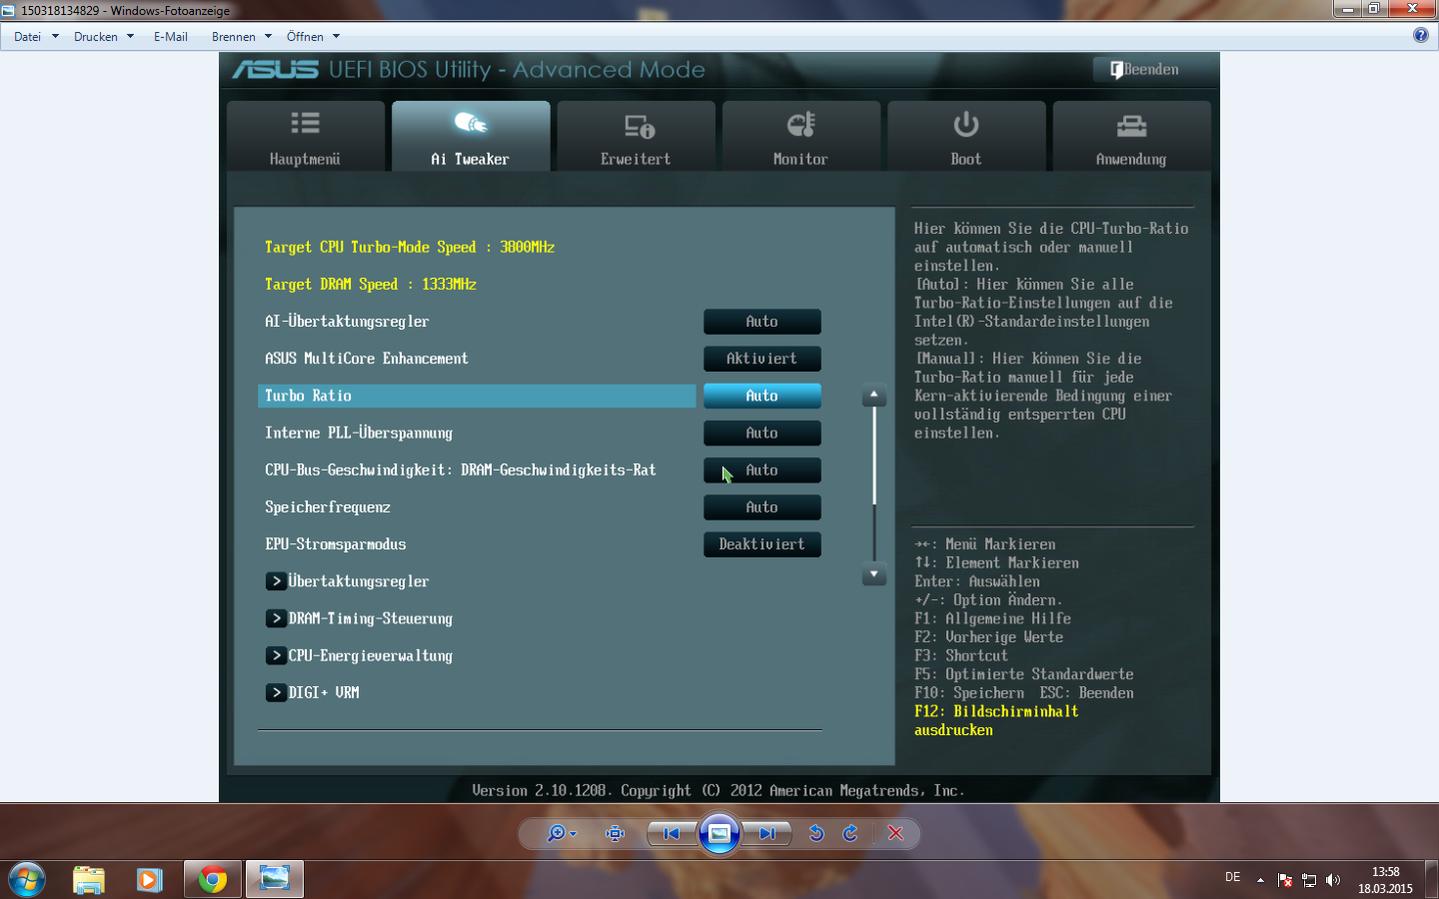Launch the media player taskbar icon
The image size is (1439, 899).
(150, 879)
